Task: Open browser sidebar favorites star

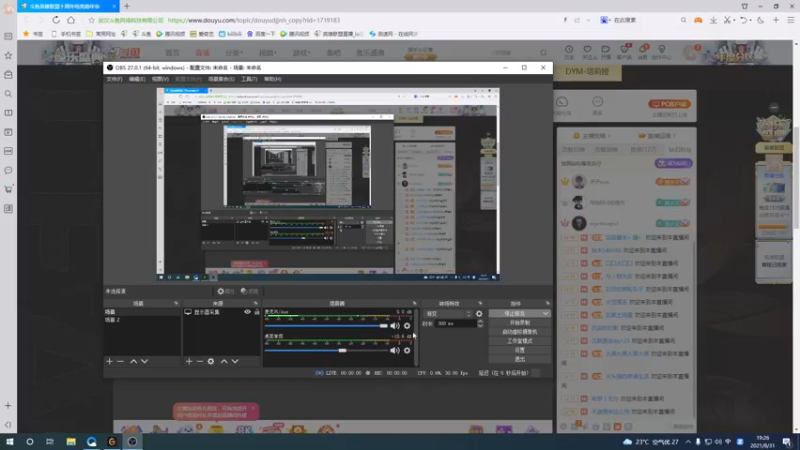Action: click(x=8, y=55)
